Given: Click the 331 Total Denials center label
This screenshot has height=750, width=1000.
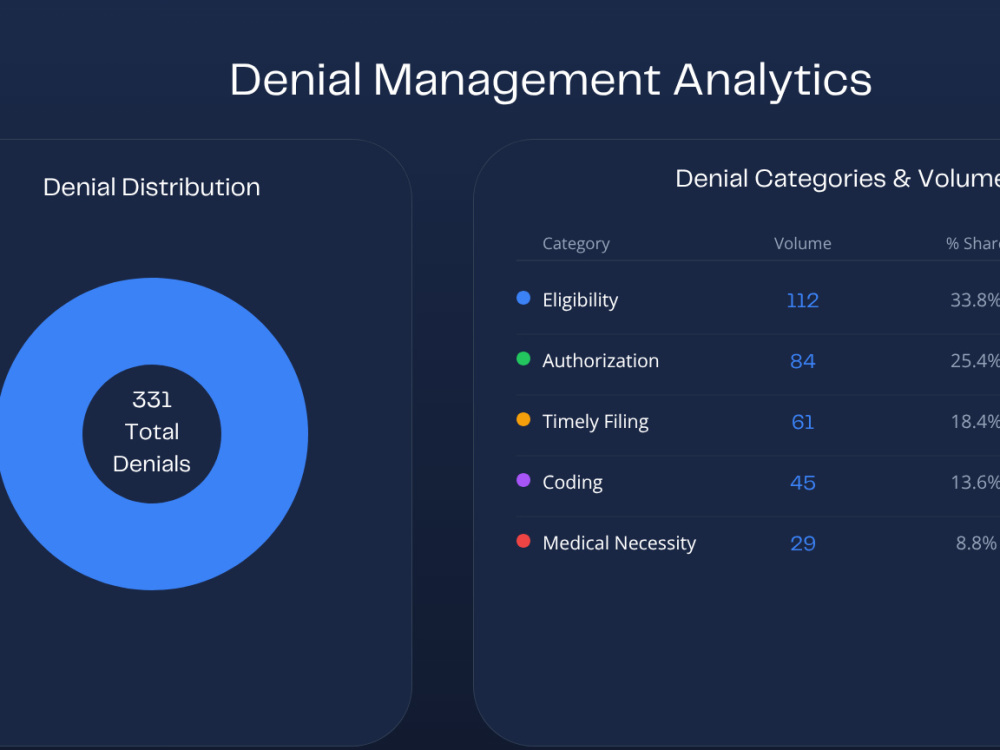Looking at the screenshot, I should 152,432.
